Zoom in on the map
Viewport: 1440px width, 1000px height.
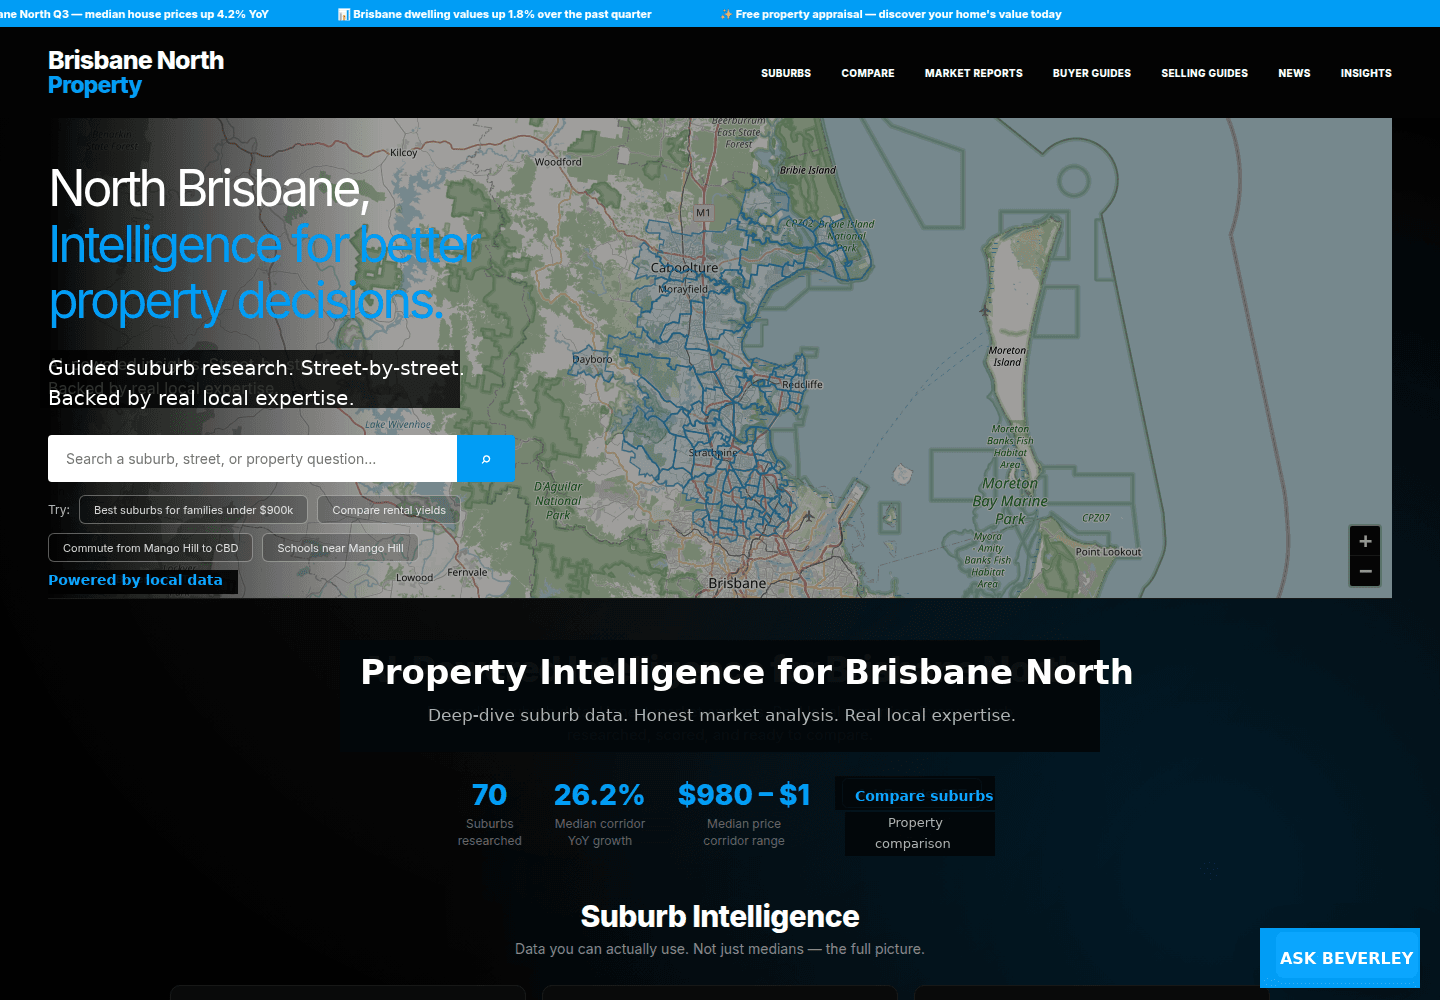click(x=1365, y=541)
